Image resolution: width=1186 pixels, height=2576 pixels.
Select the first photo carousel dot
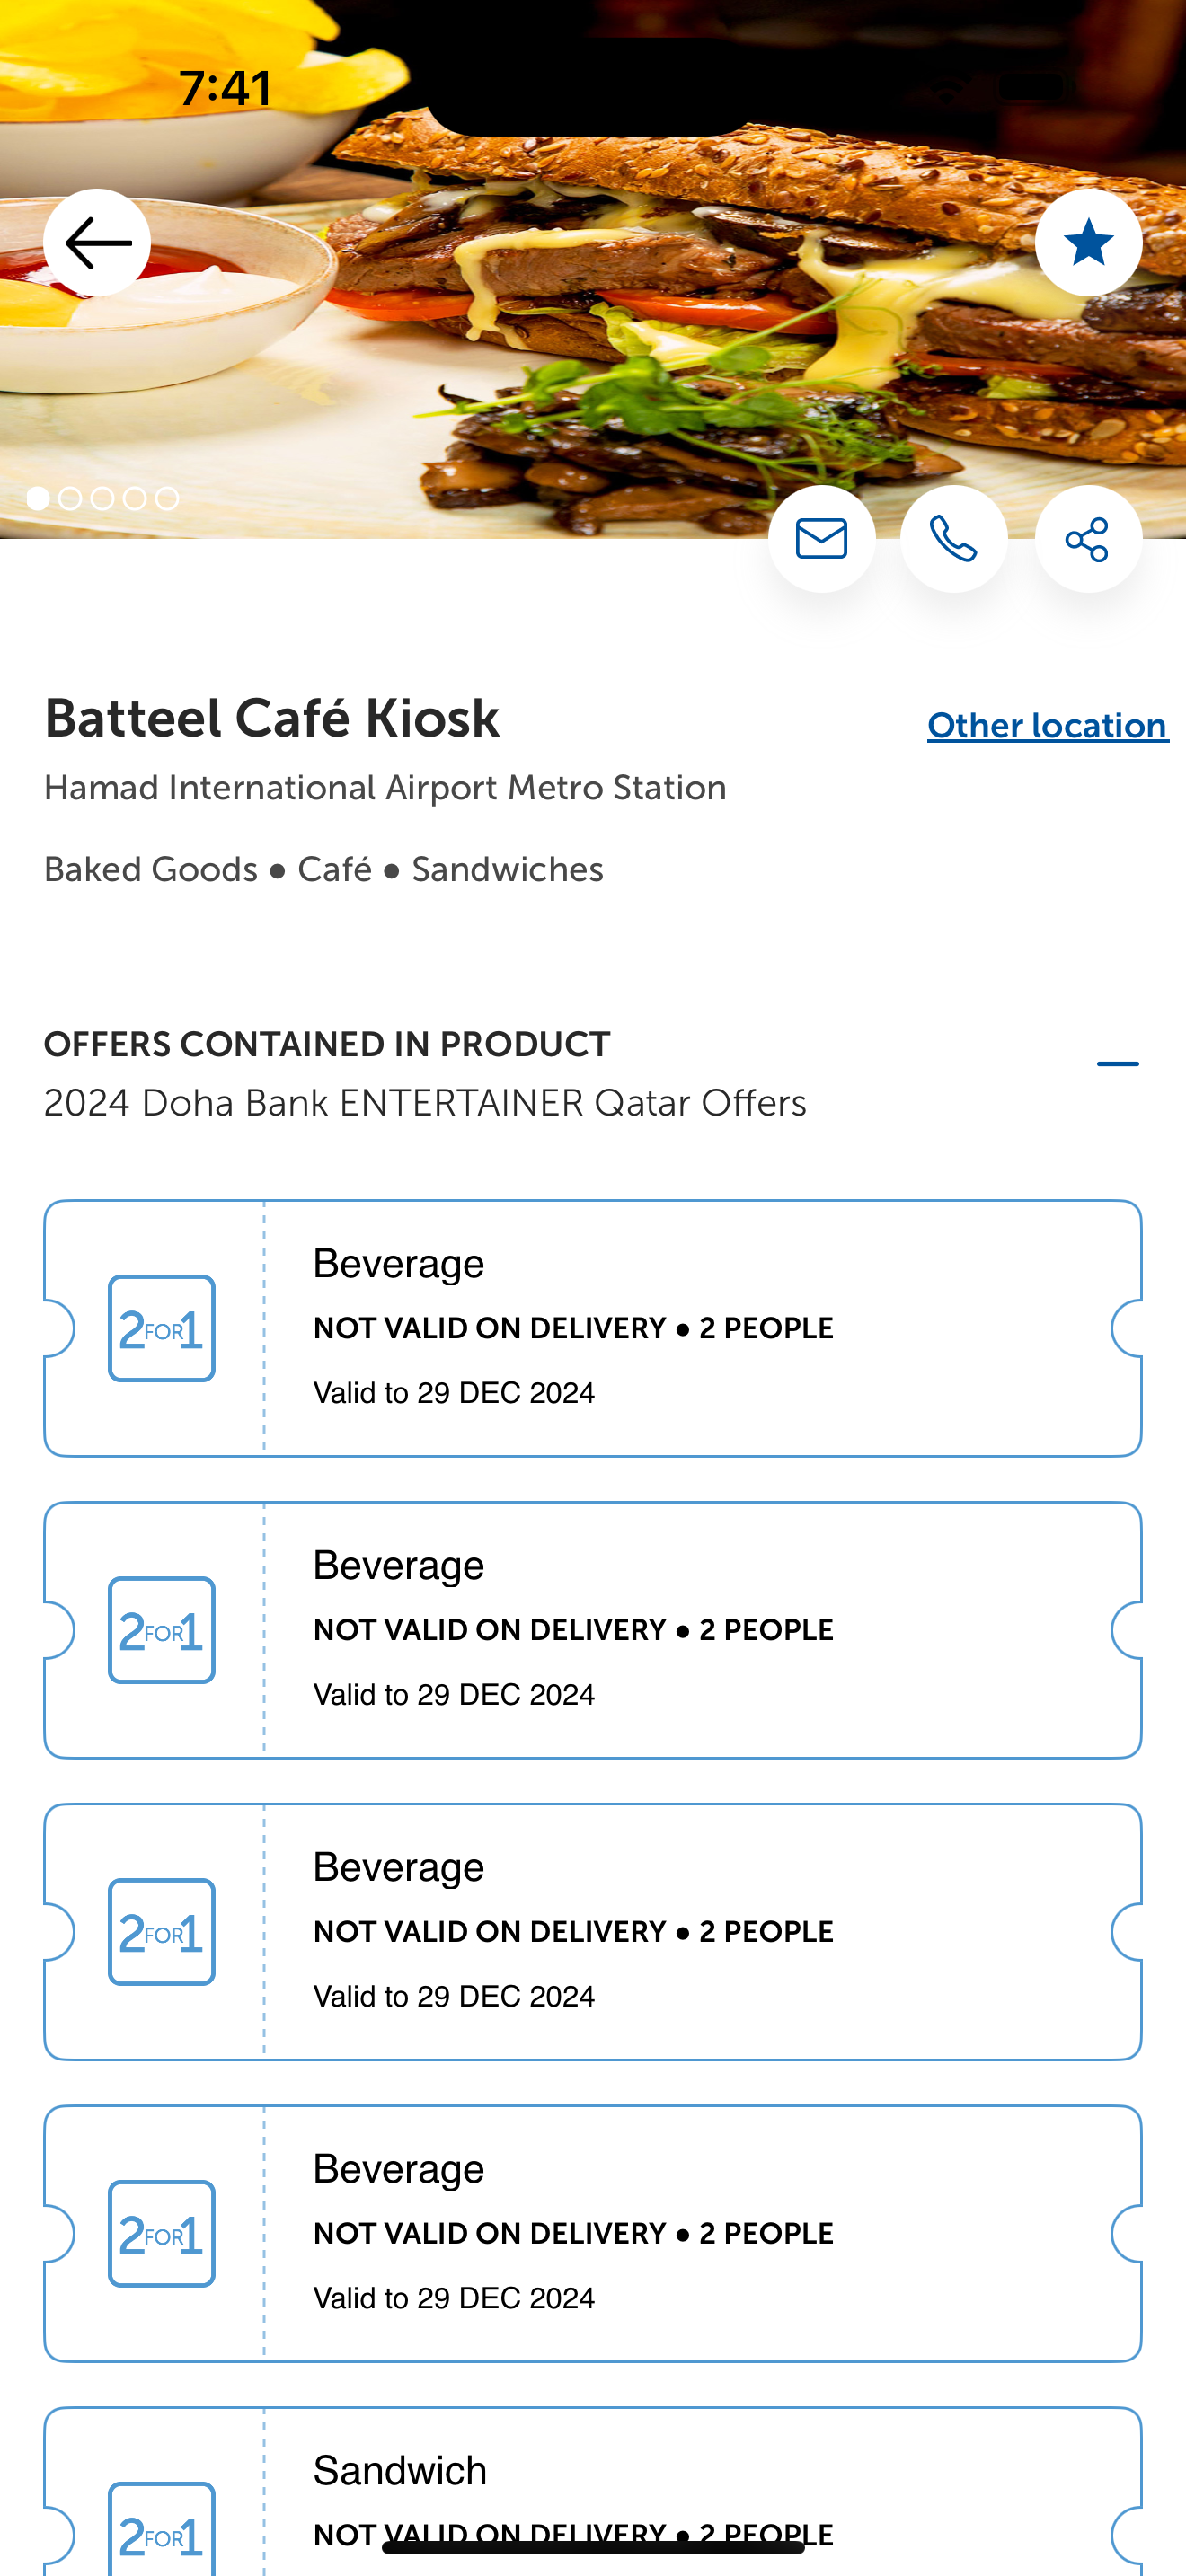coord(38,498)
